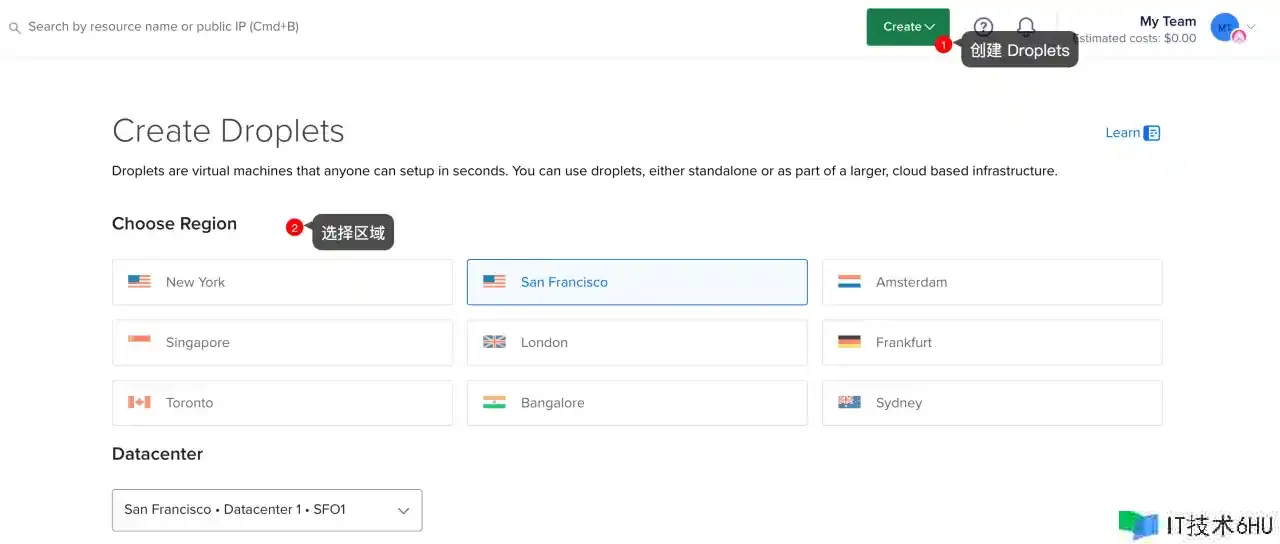Click the Learn documentation book icon
Image resolution: width=1280 pixels, height=544 pixels.
pyautogui.click(x=1152, y=133)
